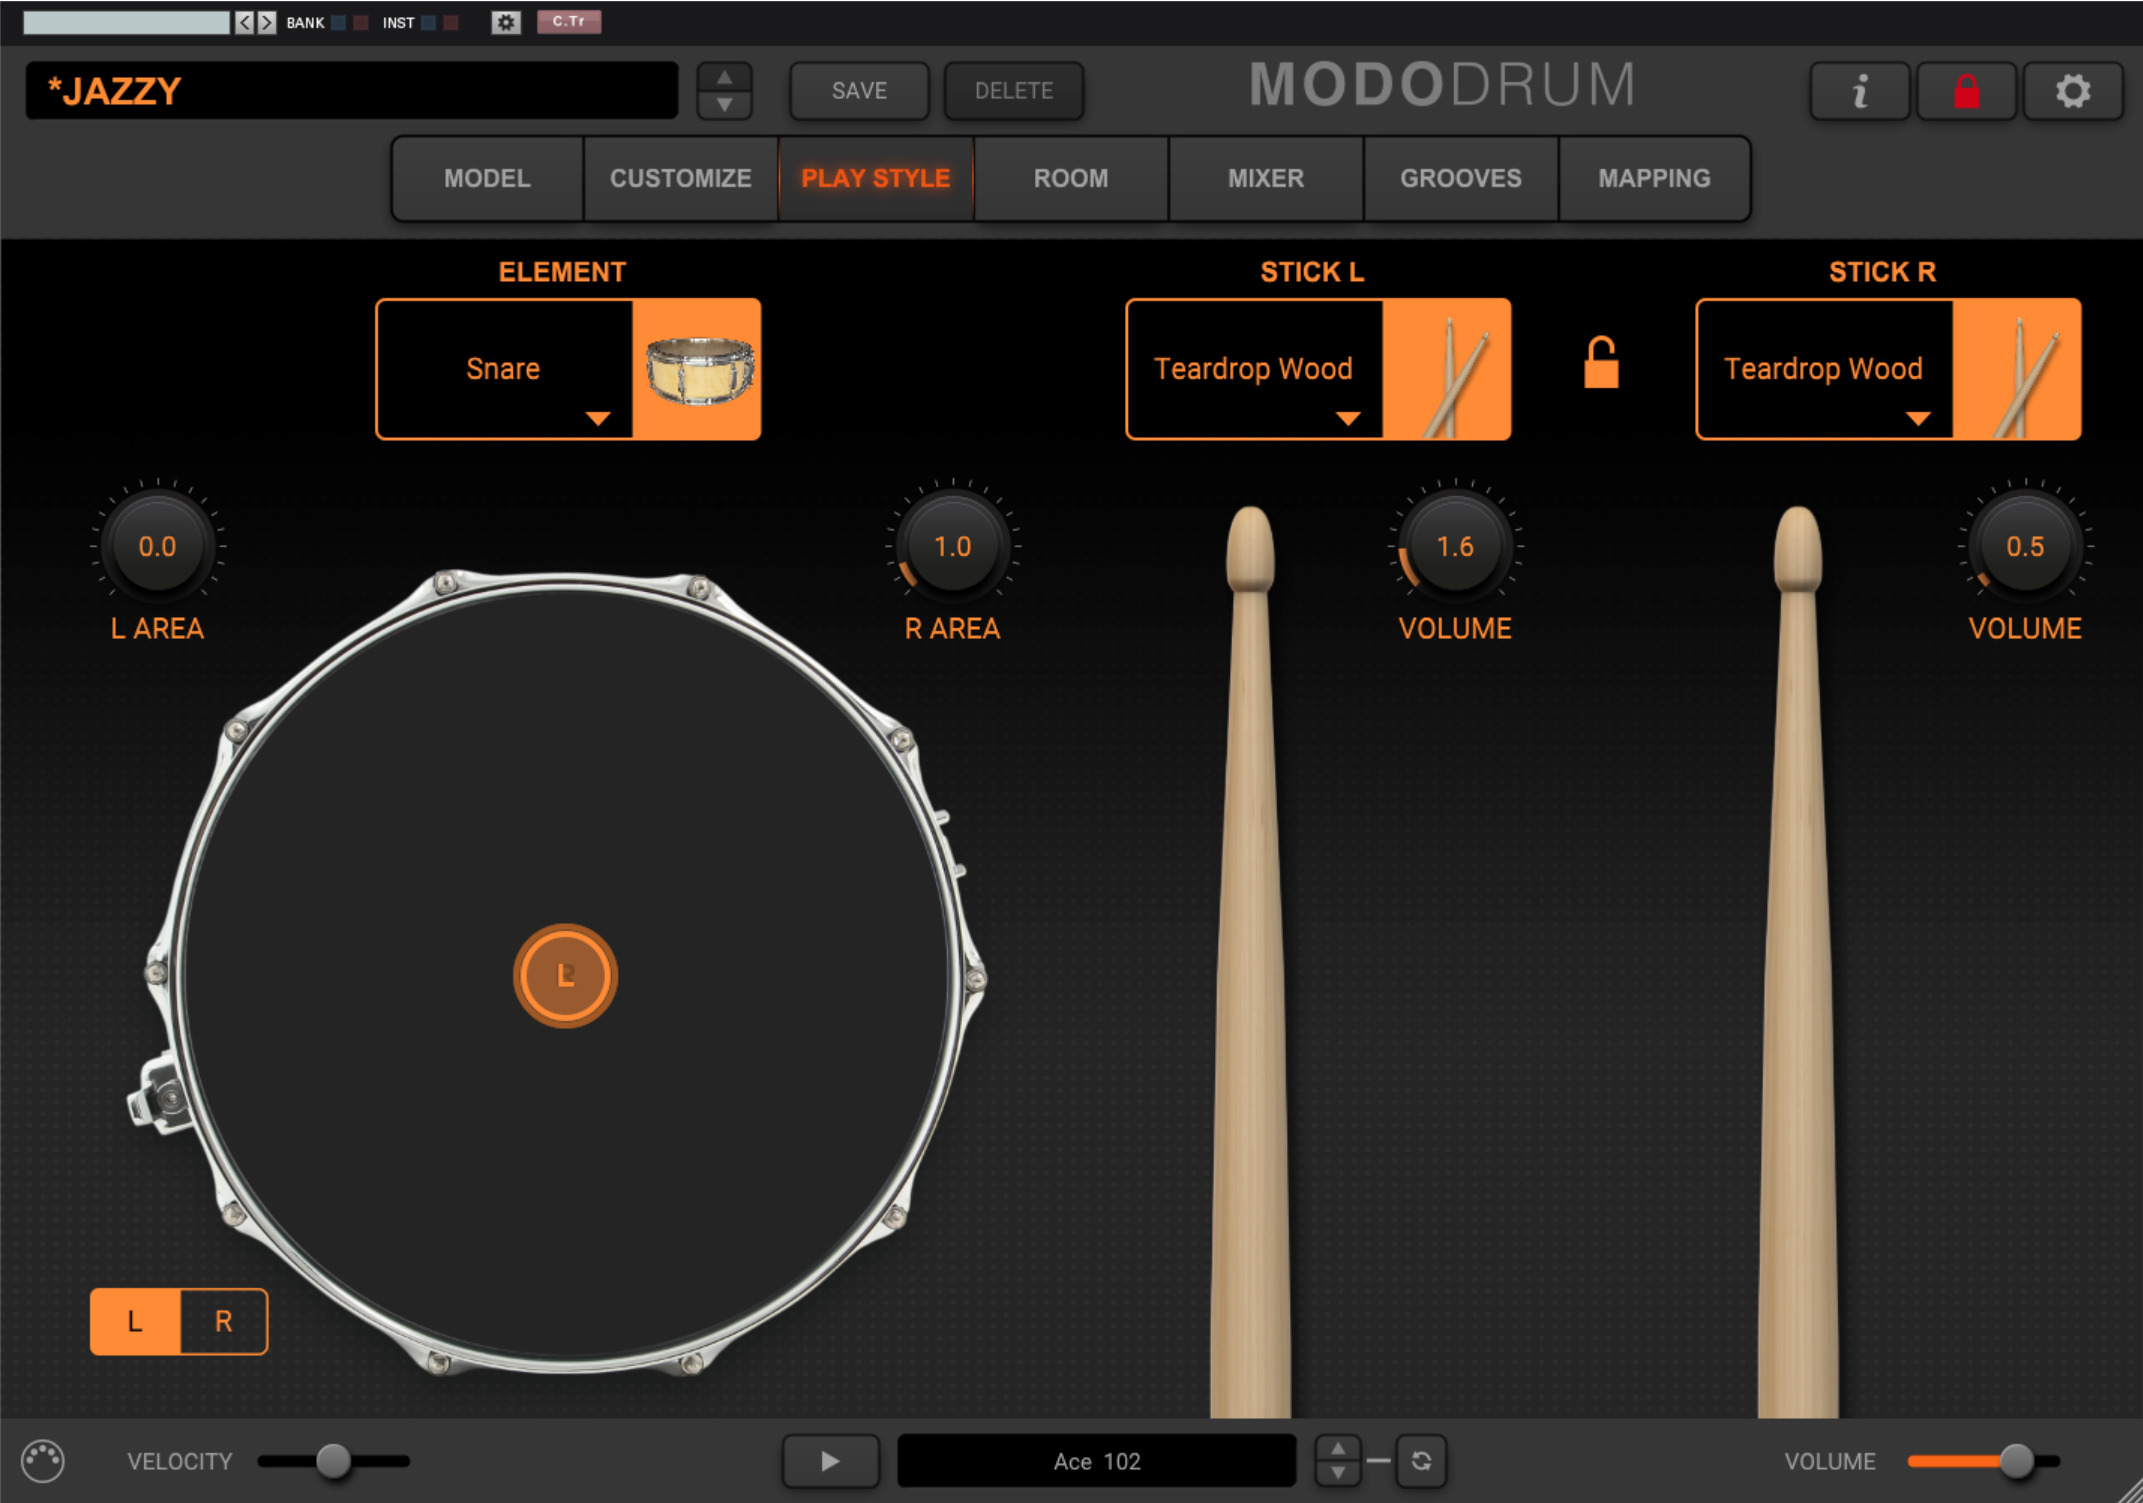Select the next groove with up arrow
2143x1503 pixels.
pyautogui.click(x=1337, y=1448)
